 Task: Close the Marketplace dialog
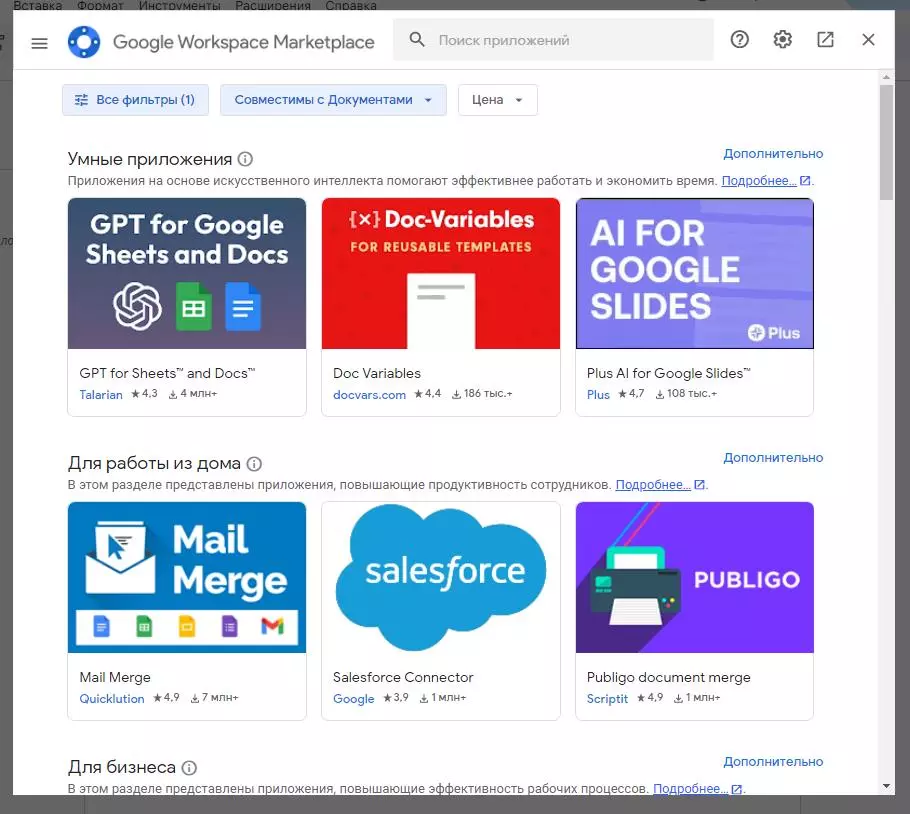(868, 40)
